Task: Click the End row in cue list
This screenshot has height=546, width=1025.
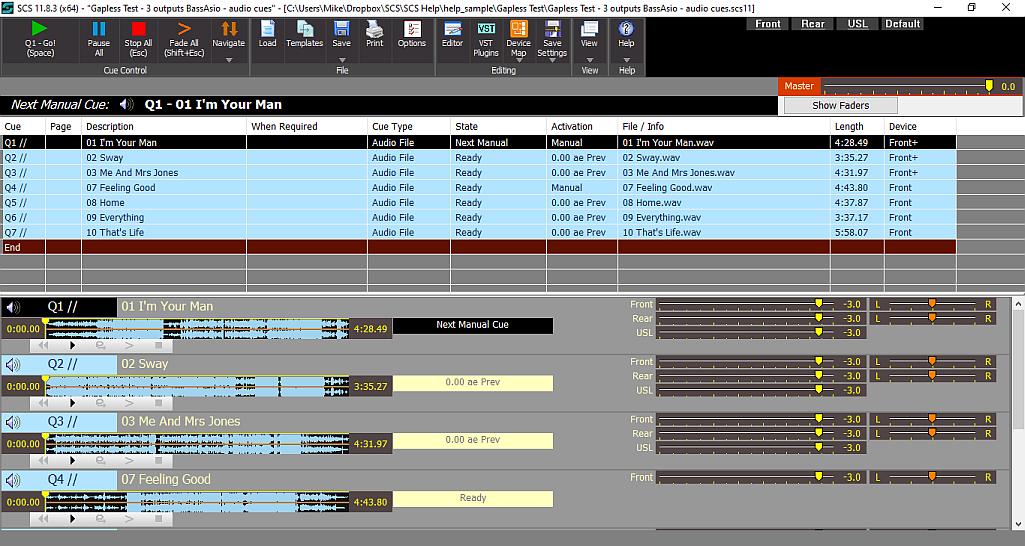Action: point(479,247)
